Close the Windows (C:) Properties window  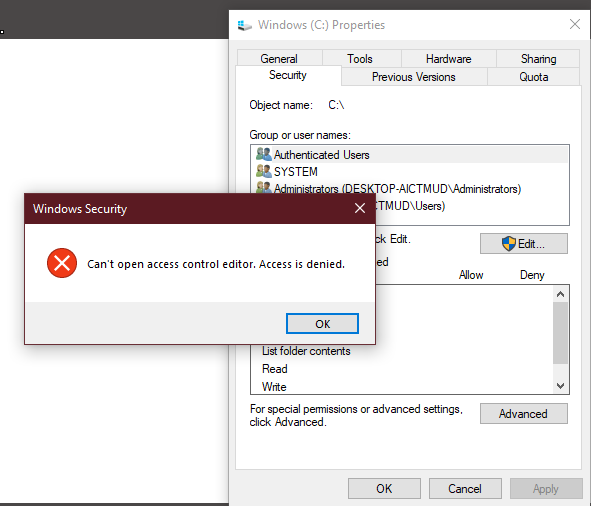575,25
